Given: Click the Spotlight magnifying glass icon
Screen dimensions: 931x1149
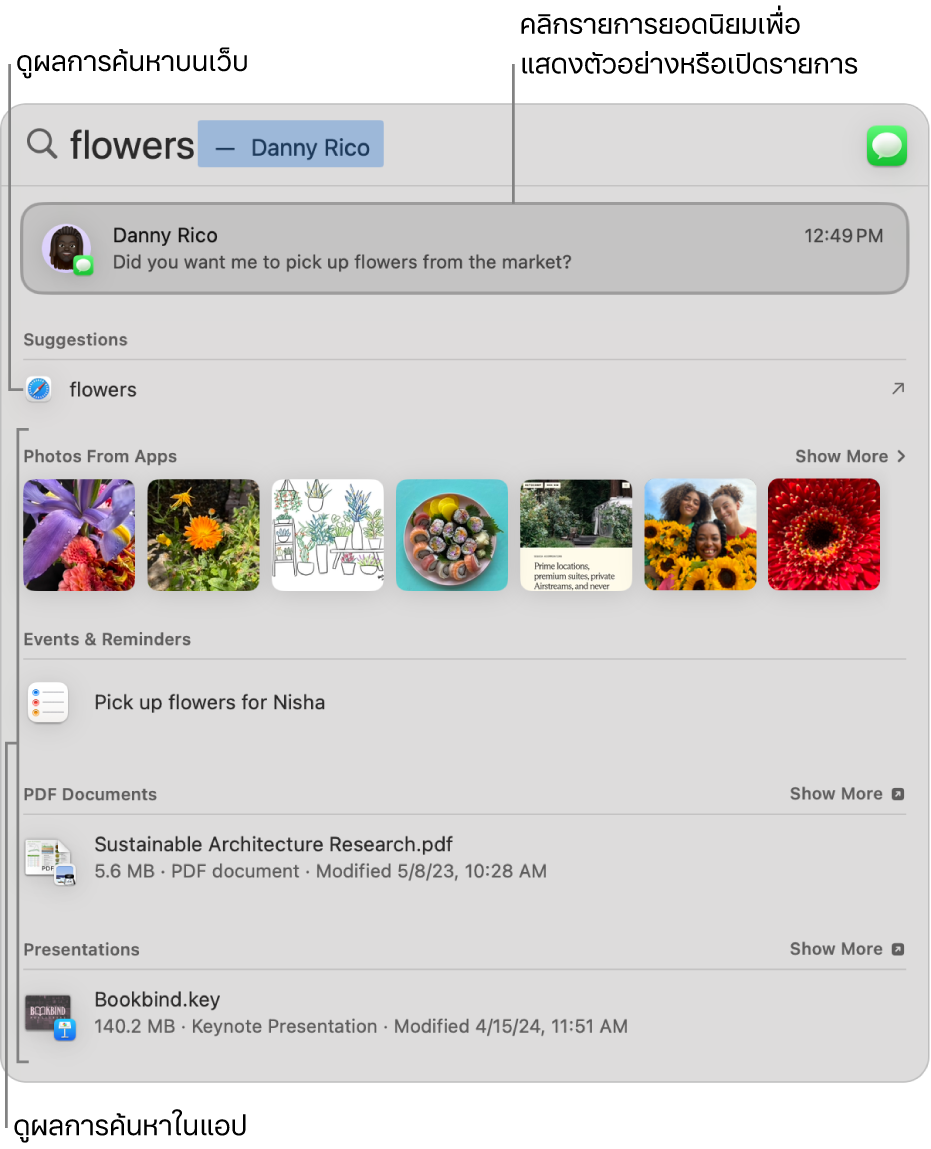Looking at the screenshot, I should [42, 144].
